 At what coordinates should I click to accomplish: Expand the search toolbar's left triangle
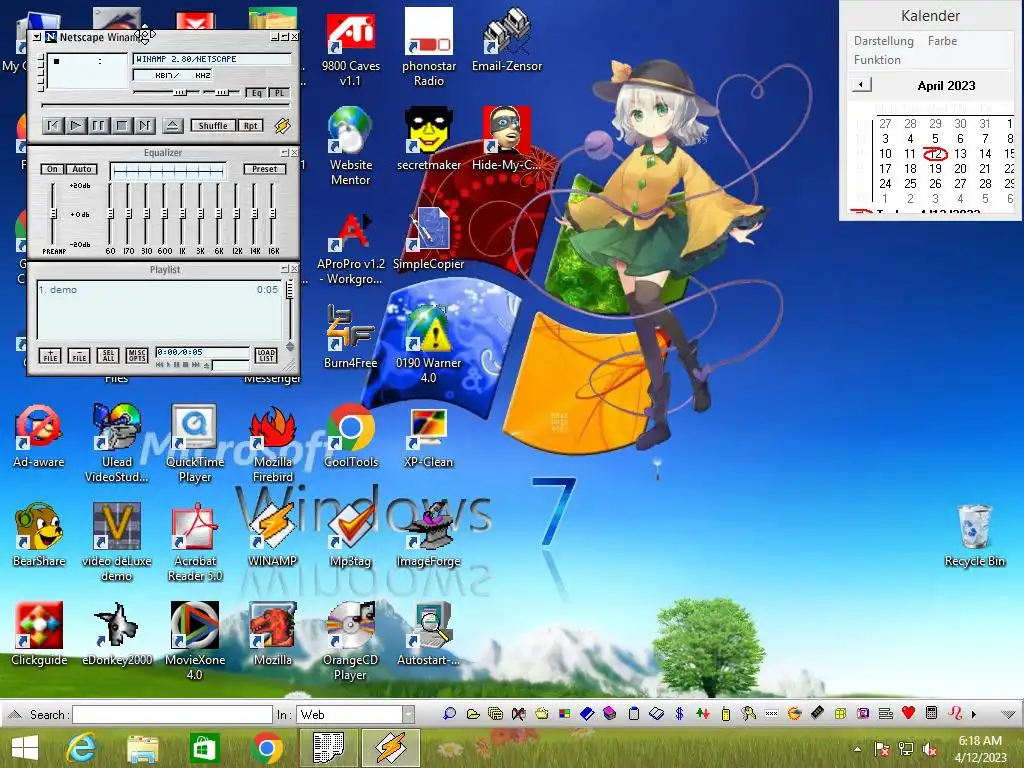[x=14, y=714]
